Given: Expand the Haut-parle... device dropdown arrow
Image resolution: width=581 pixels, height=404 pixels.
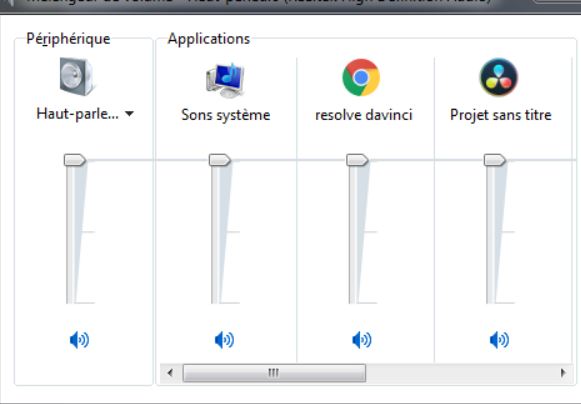Looking at the screenshot, I should point(129,114).
